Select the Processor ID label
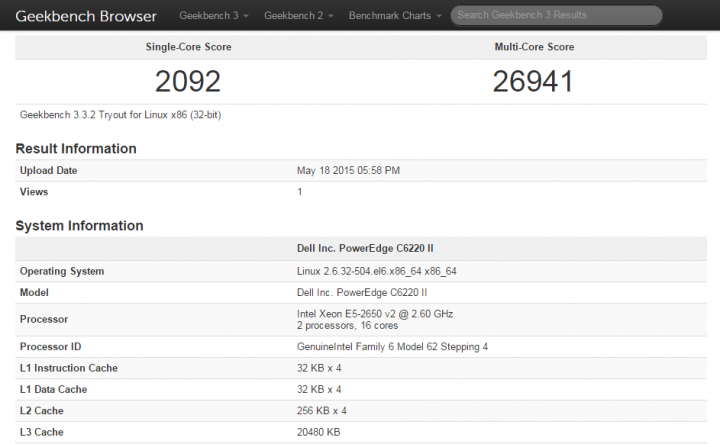 click(51, 347)
